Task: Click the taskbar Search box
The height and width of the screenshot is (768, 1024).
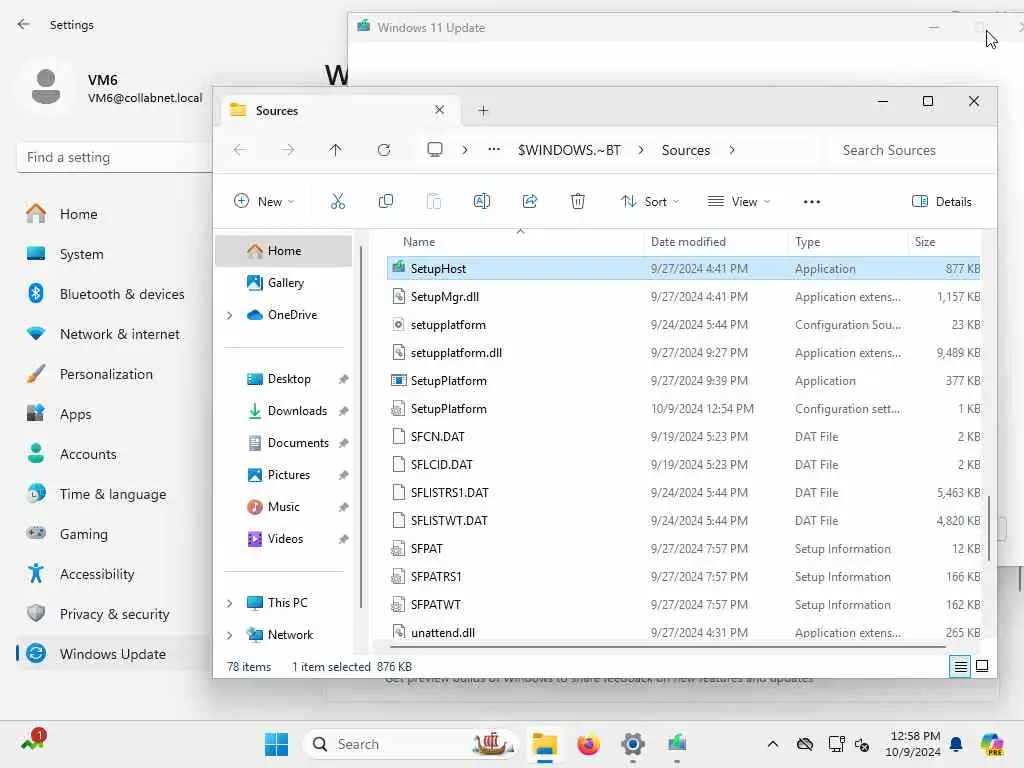Action: tap(411, 744)
